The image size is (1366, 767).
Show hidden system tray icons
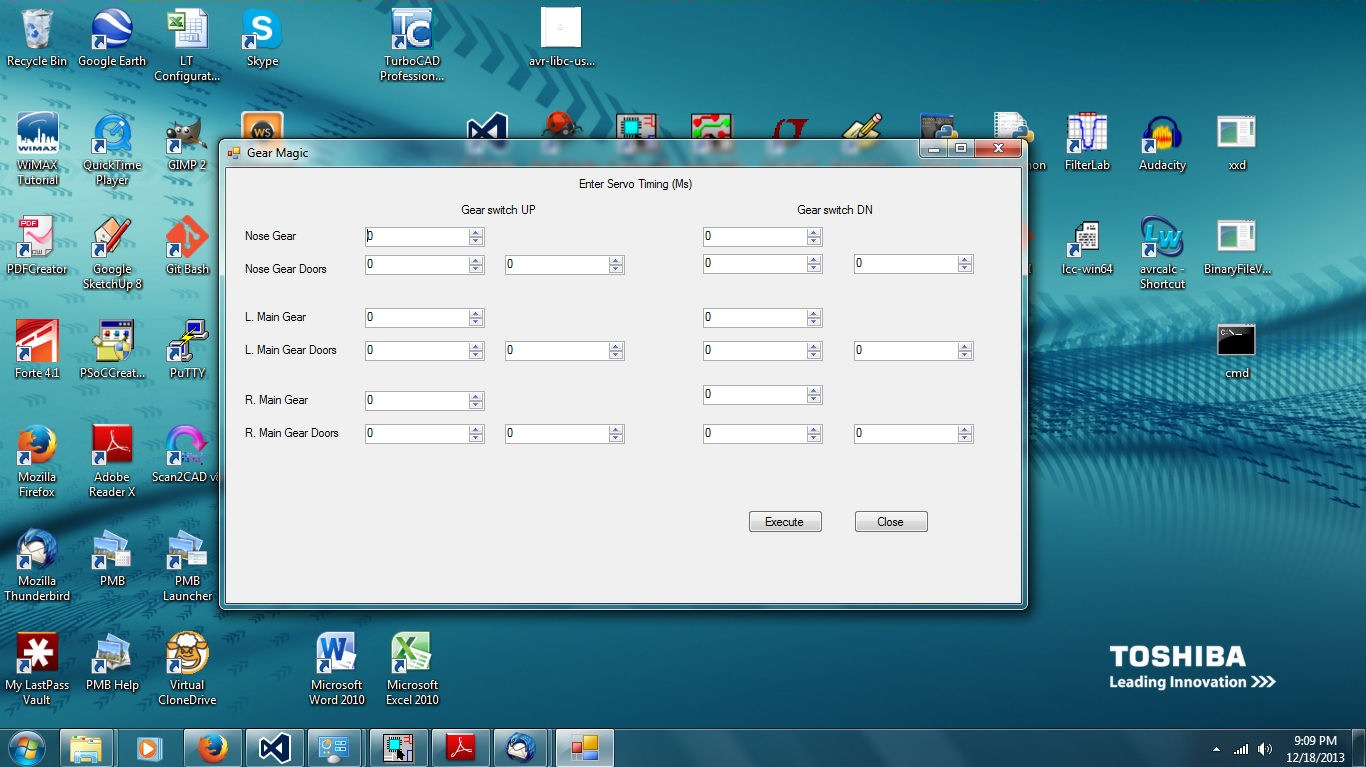coord(1217,748)
